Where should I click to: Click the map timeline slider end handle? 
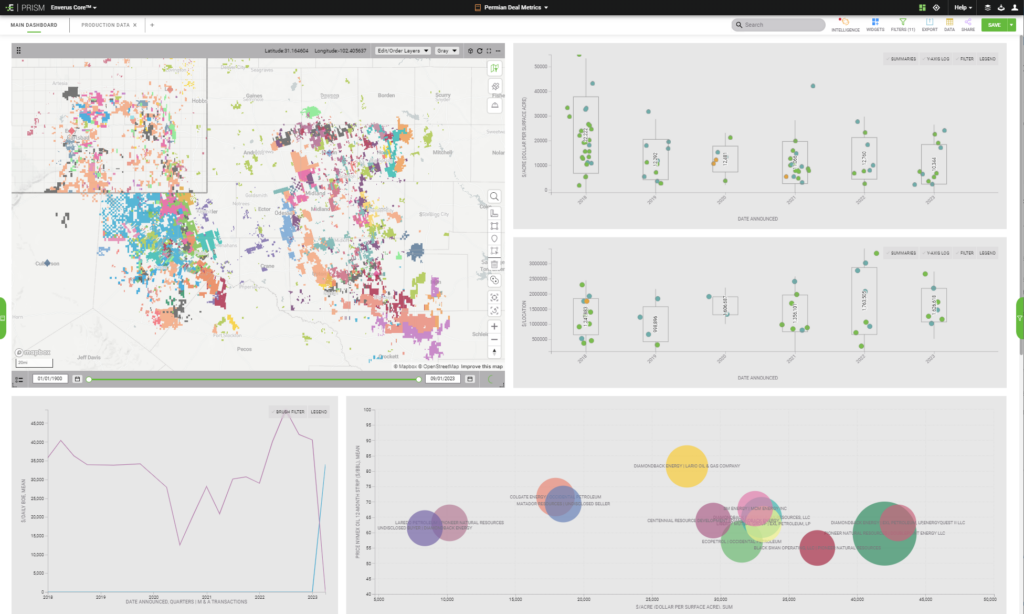pos(419,379)
